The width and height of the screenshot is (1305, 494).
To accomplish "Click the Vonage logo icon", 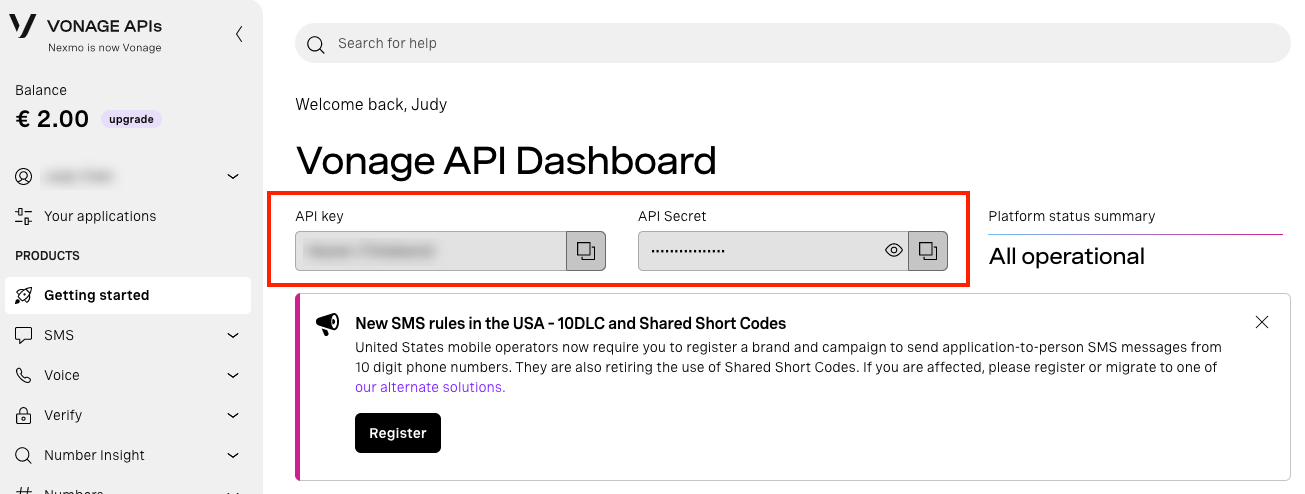I will (22, 27).
